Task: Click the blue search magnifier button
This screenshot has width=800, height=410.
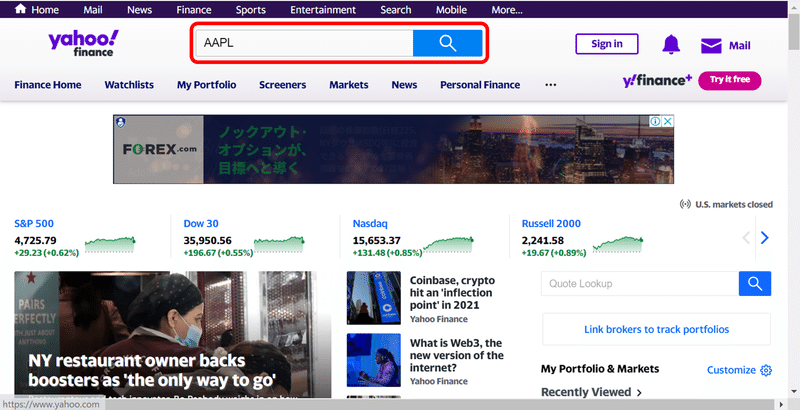Action: (447, 43)
